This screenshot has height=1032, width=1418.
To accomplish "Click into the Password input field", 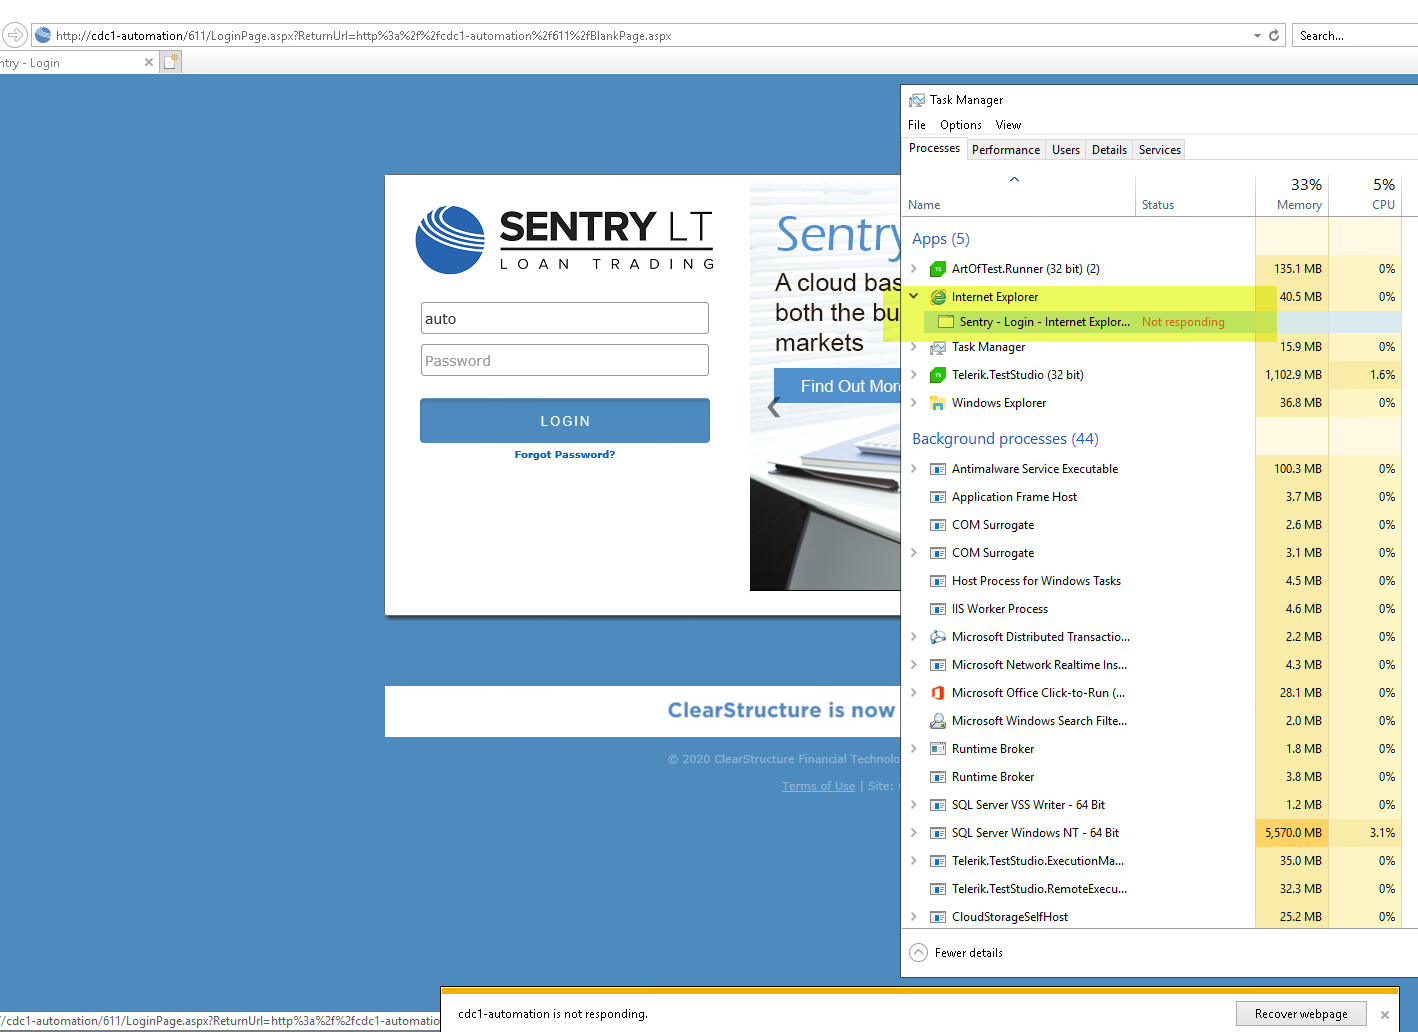I will pos(564,361).
